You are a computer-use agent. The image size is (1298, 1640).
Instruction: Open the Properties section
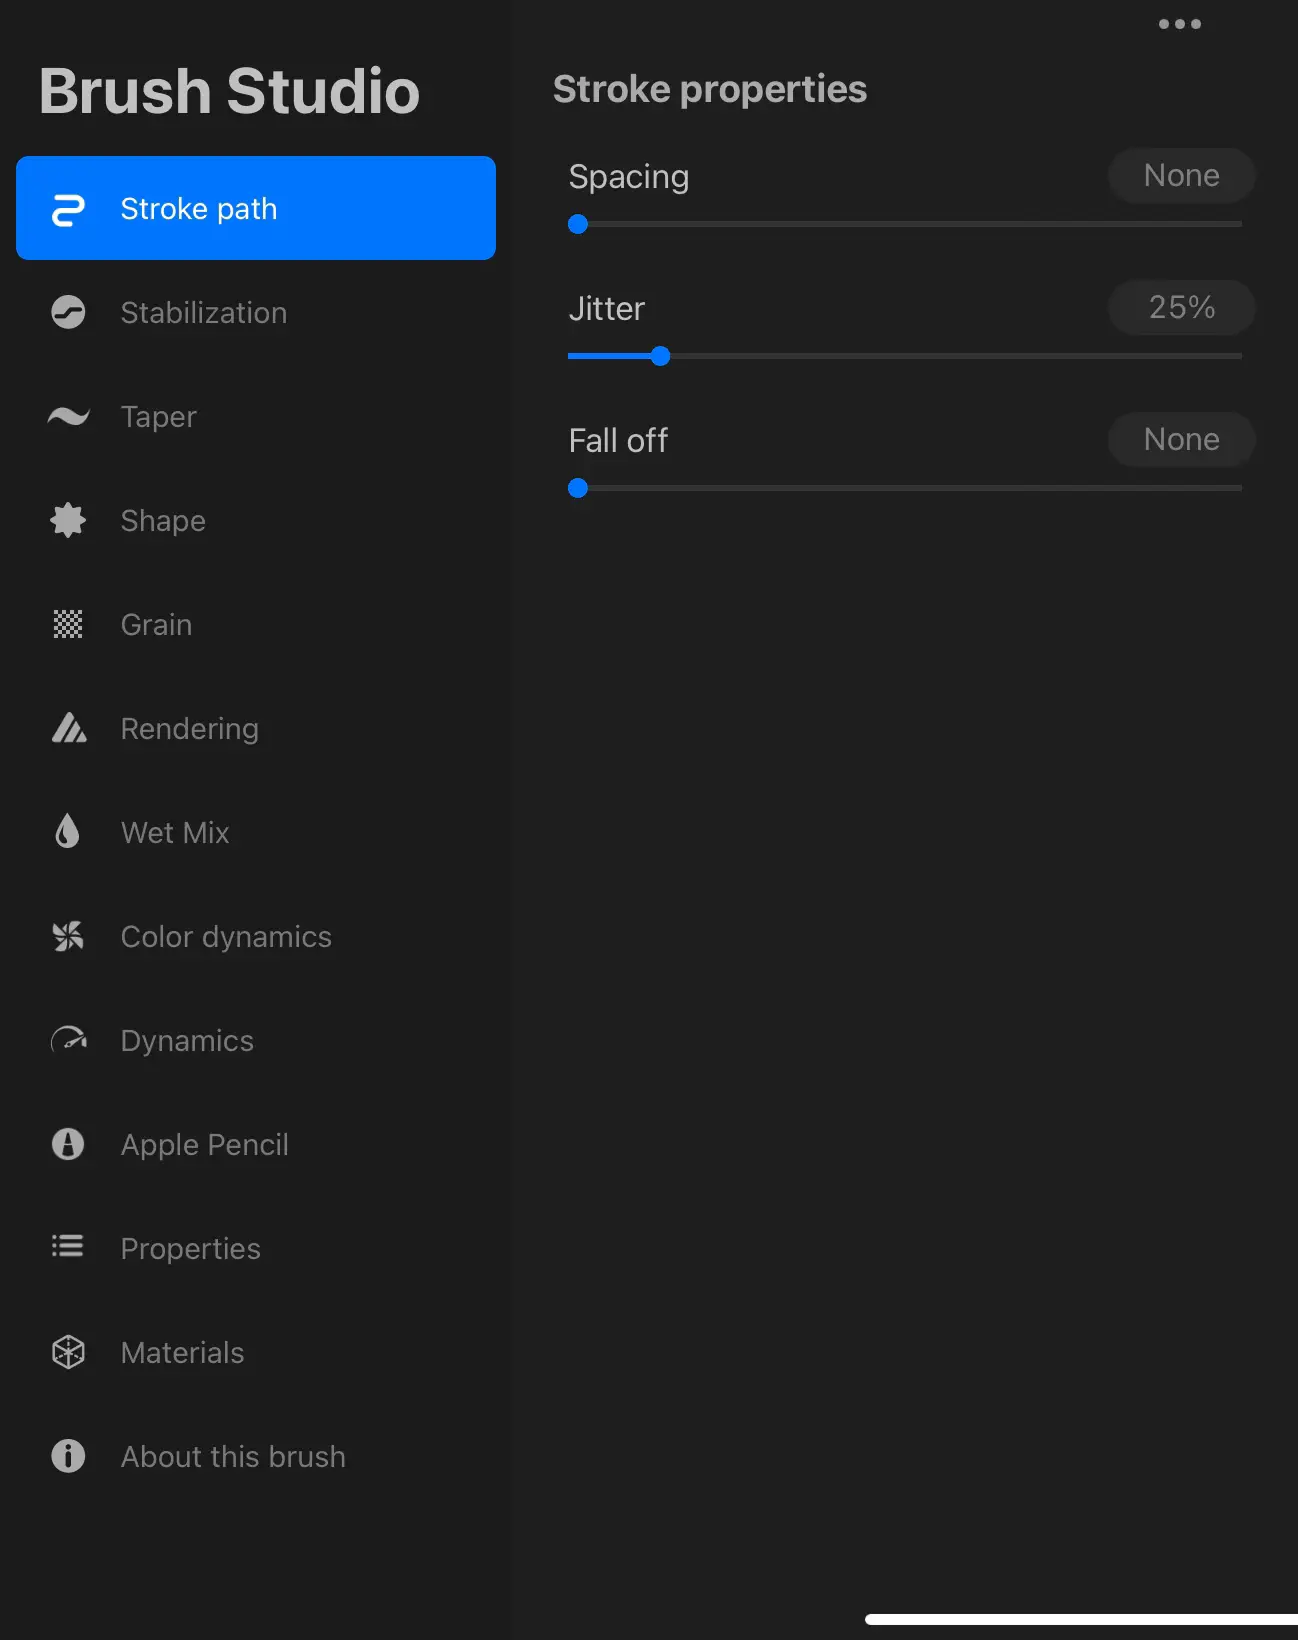point(190,1248)
